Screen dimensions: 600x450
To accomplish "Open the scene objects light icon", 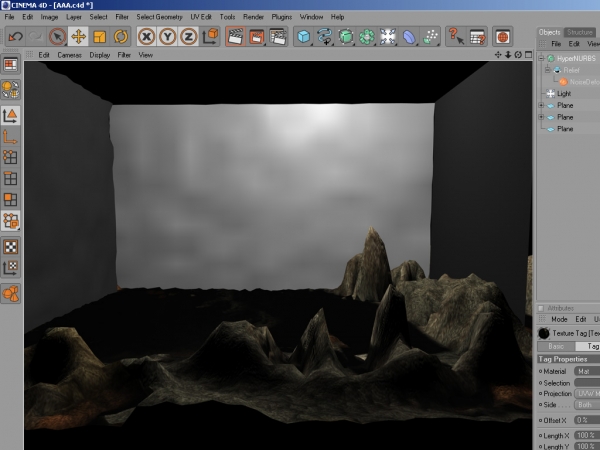I will click(388, 37).
